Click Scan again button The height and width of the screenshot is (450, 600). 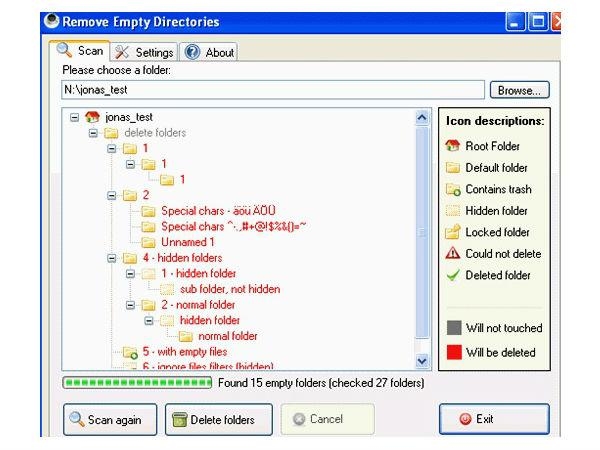coord(110,419)
